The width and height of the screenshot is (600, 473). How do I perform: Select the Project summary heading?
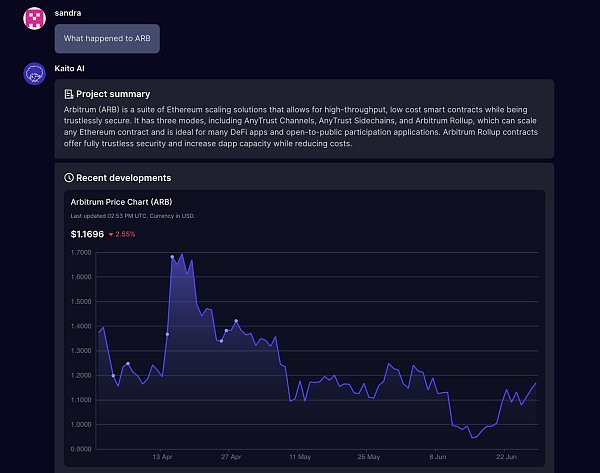tap(113, 94)
